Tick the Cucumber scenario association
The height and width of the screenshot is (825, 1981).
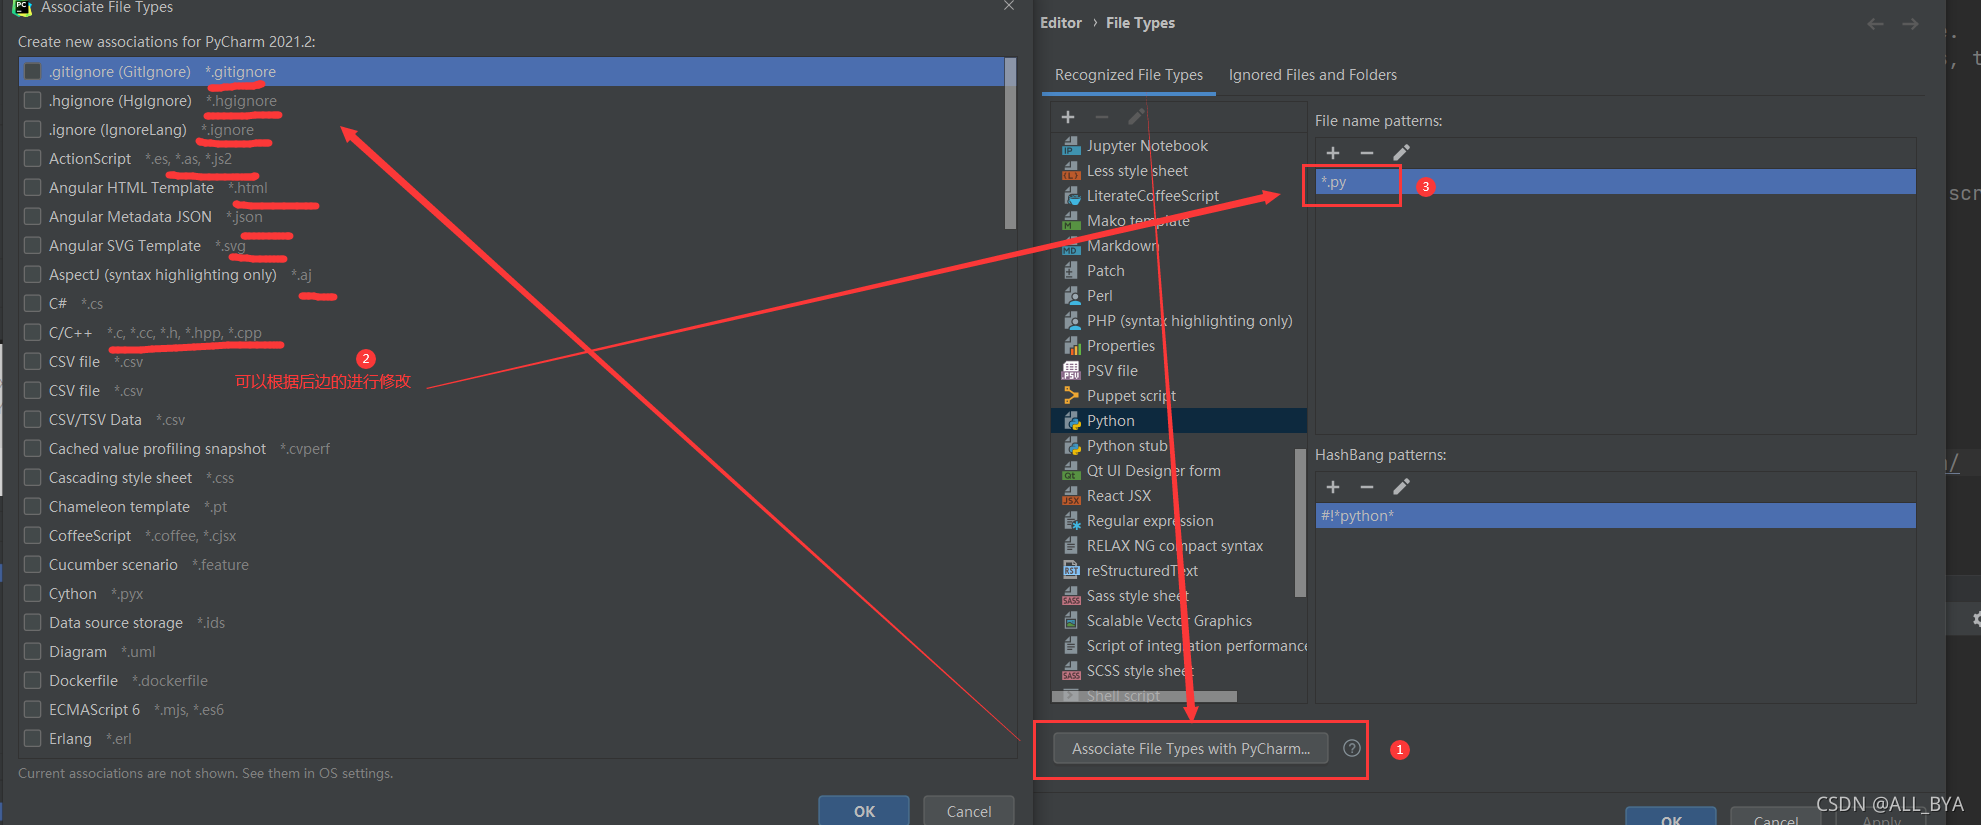(33, 565)
